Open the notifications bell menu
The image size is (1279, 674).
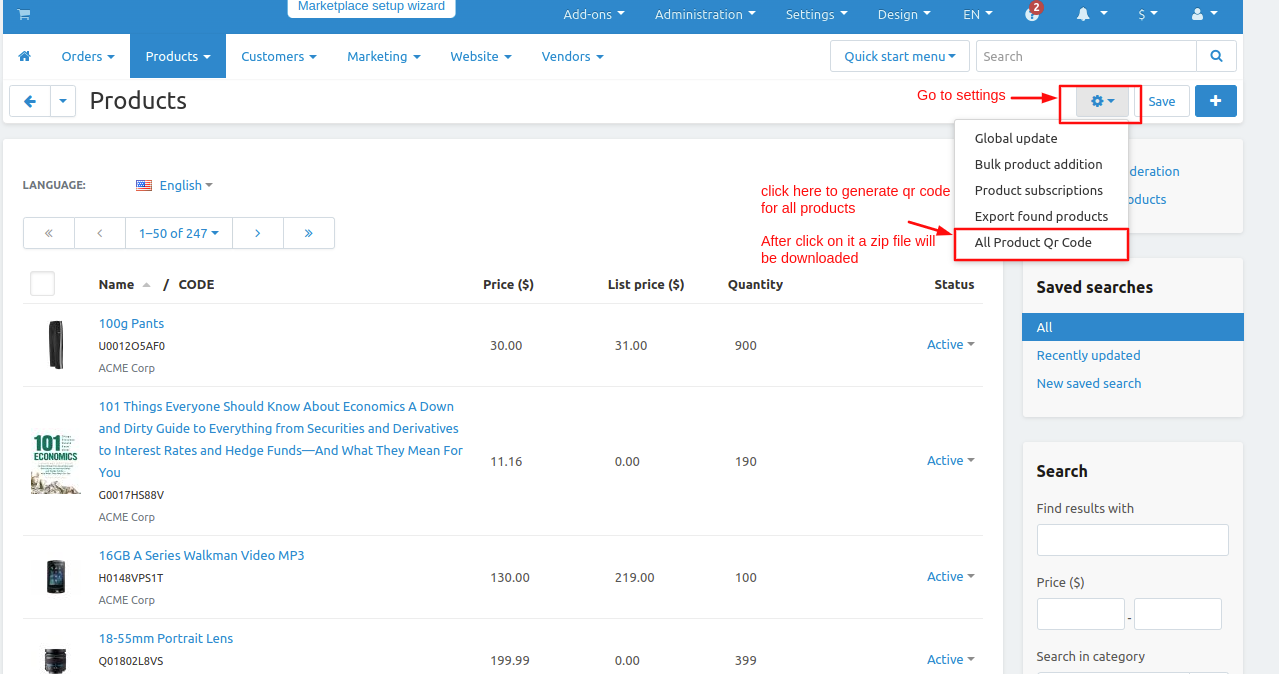coord(1091,14)
